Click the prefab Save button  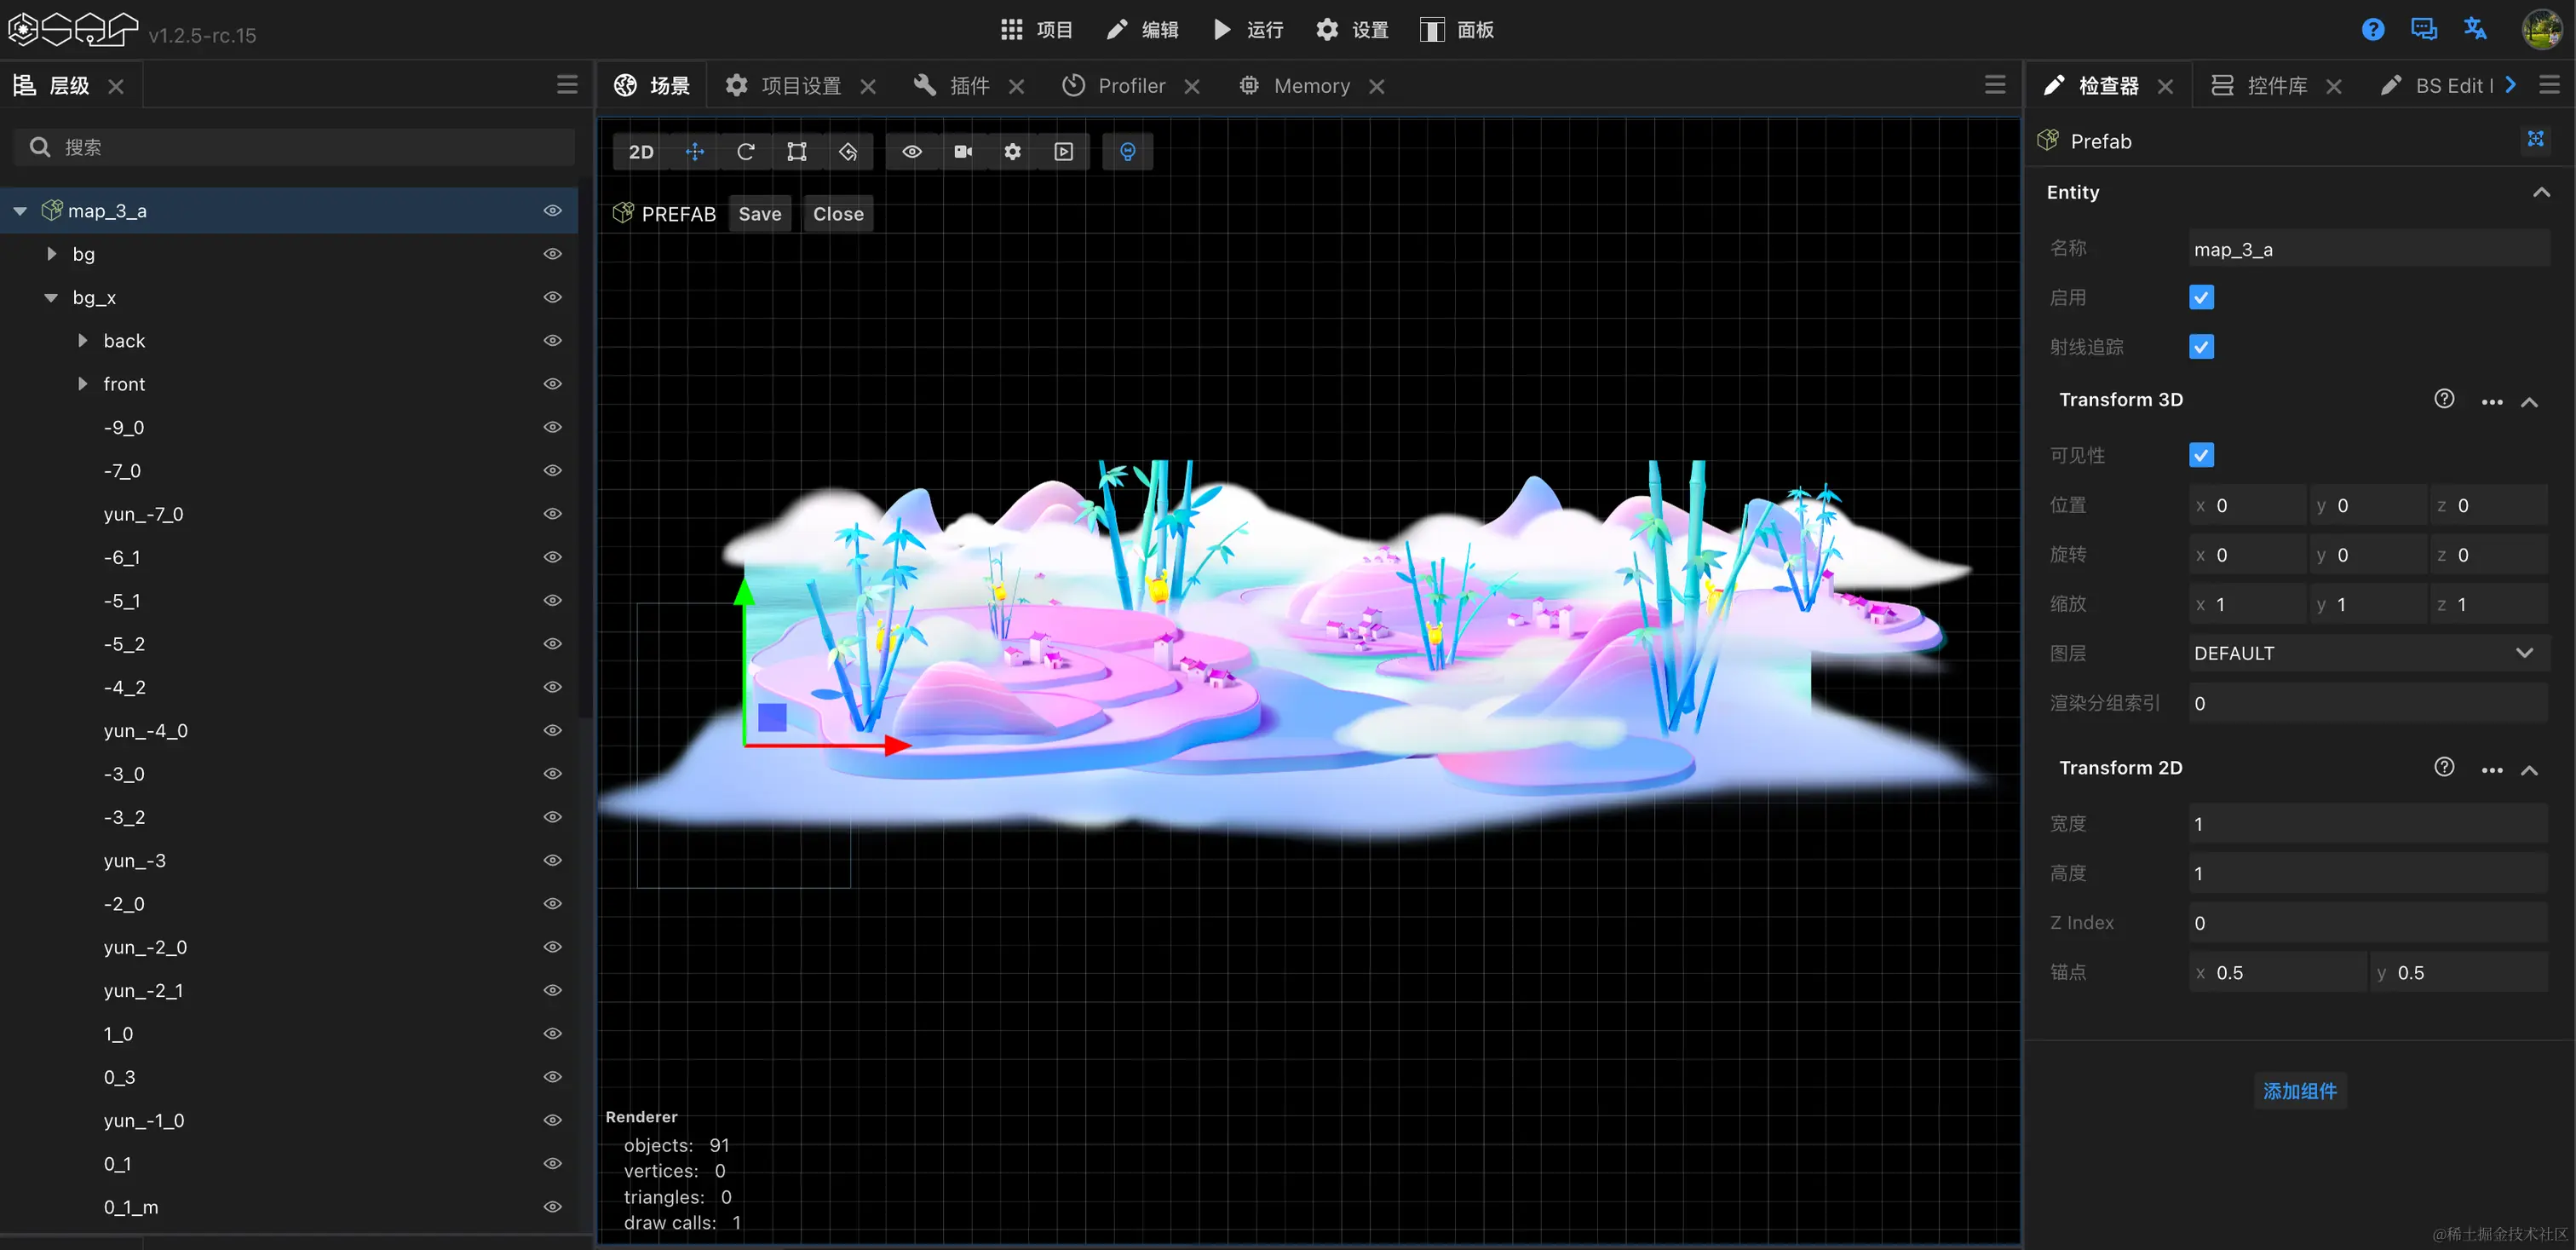pos(759,214)
